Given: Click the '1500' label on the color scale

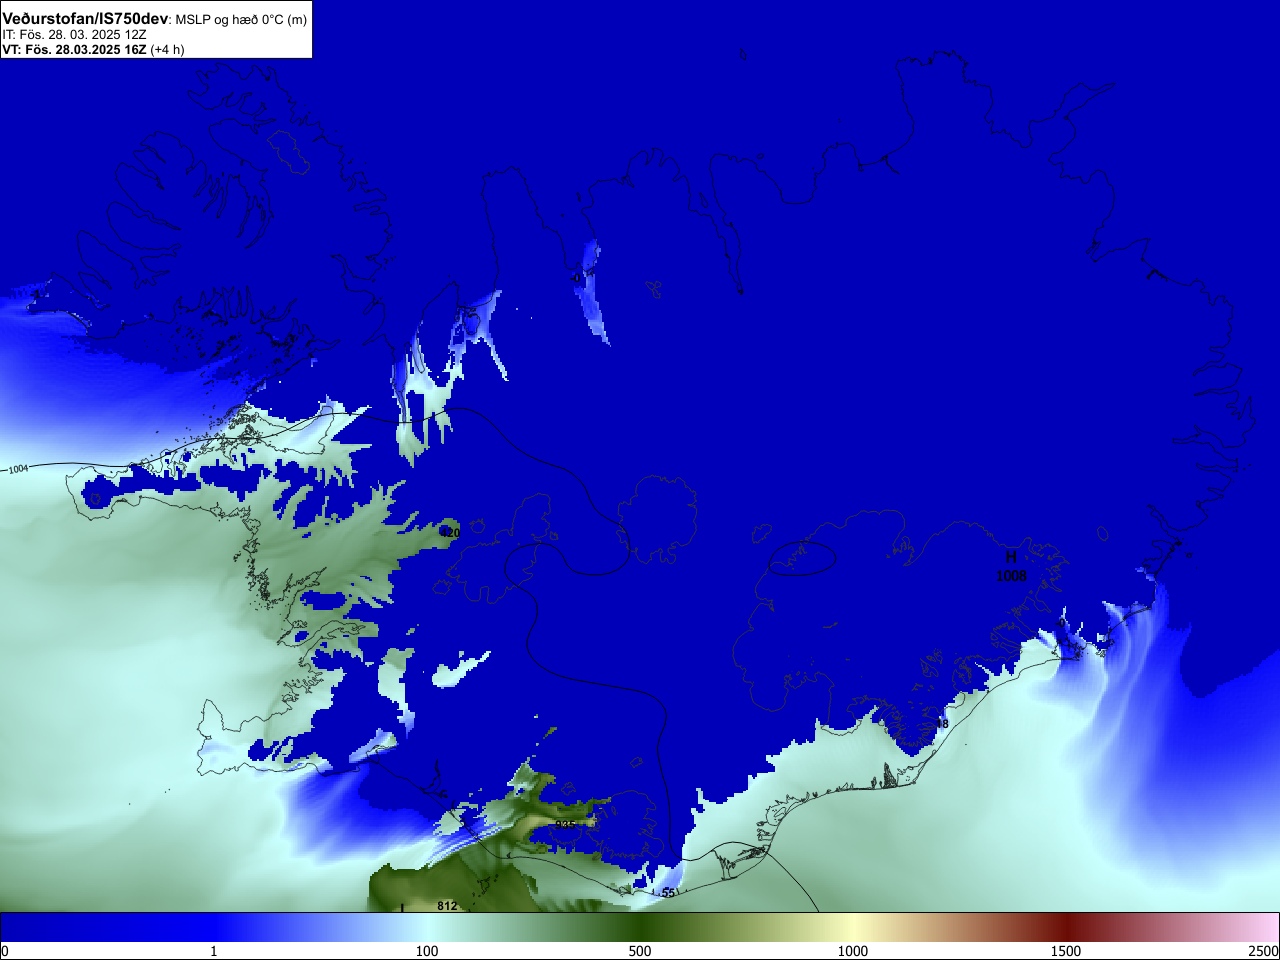Looking at the screenshot, I should 1066,951.
